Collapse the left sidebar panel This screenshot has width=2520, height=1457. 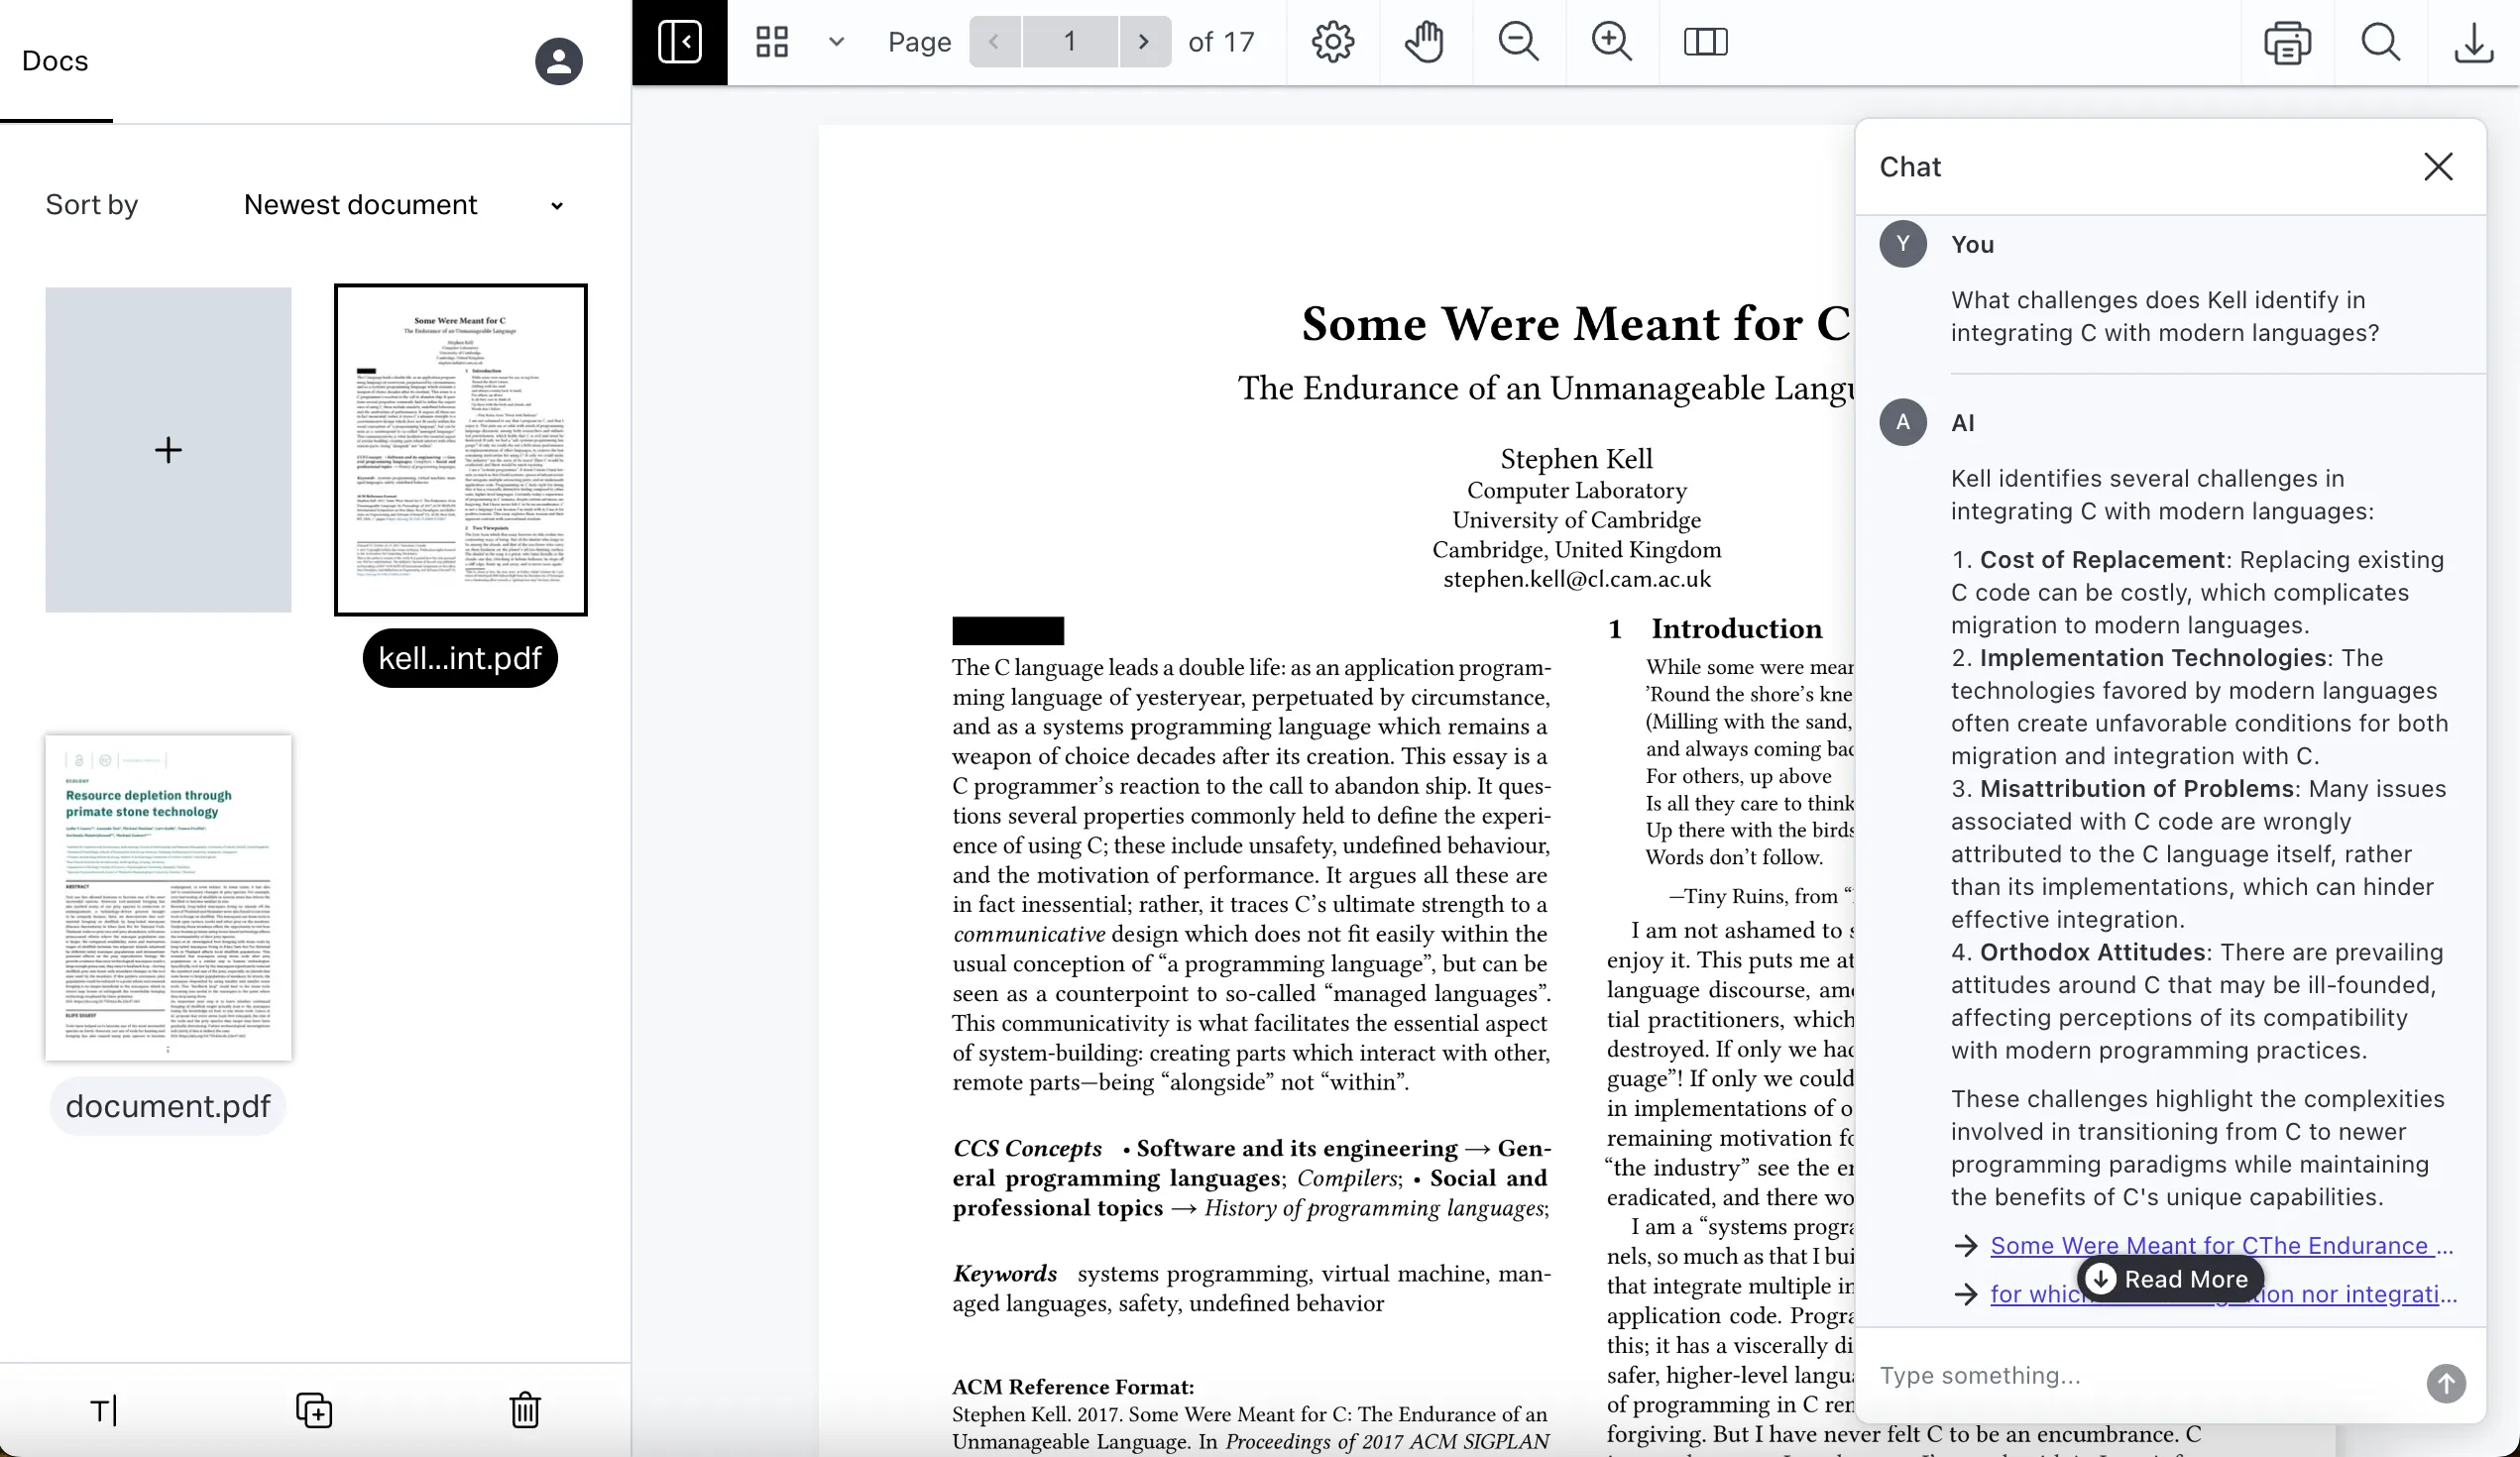[679, 42]
